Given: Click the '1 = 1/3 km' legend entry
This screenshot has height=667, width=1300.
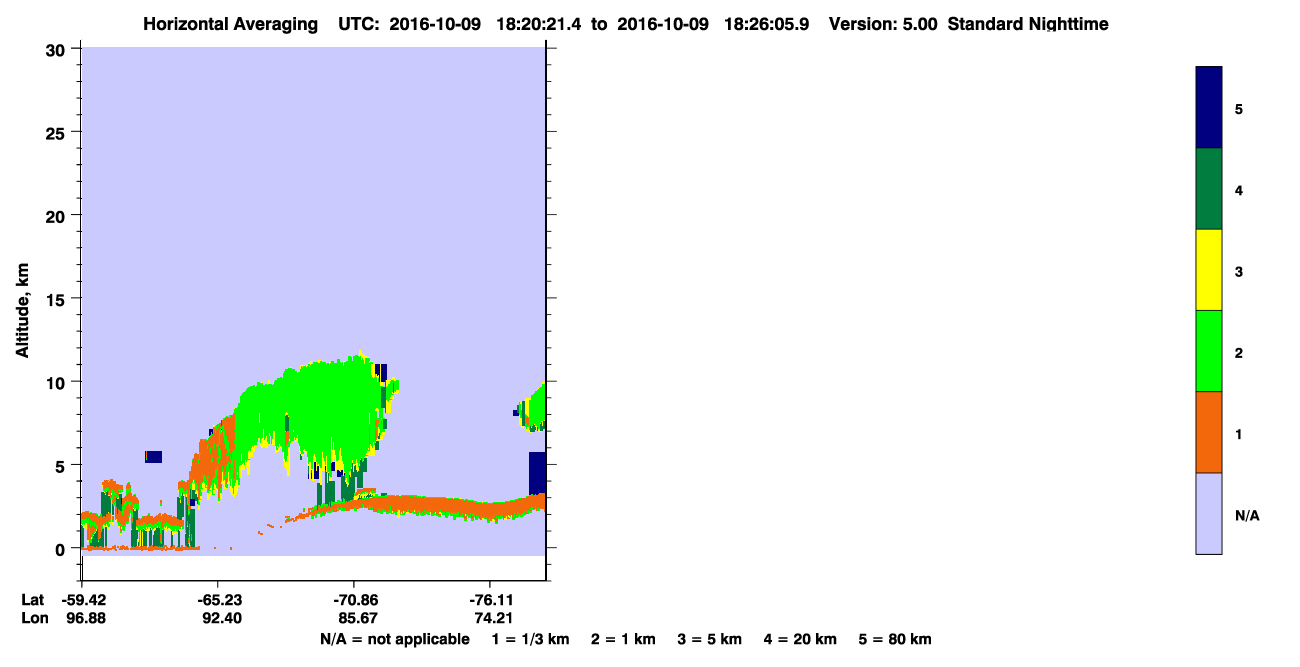Looking at the screenshot, I should click(530, 639).
